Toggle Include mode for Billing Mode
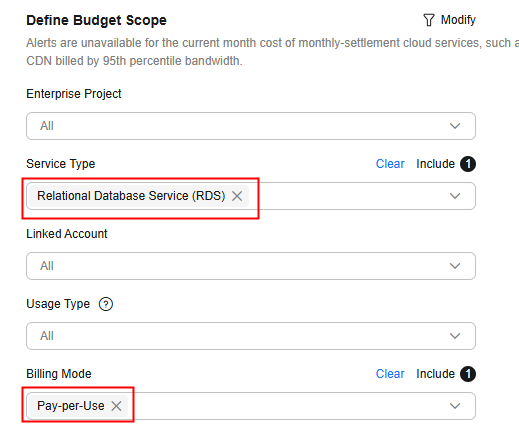Viewport: 519px width, 430px height. click(x=435, y=374)
